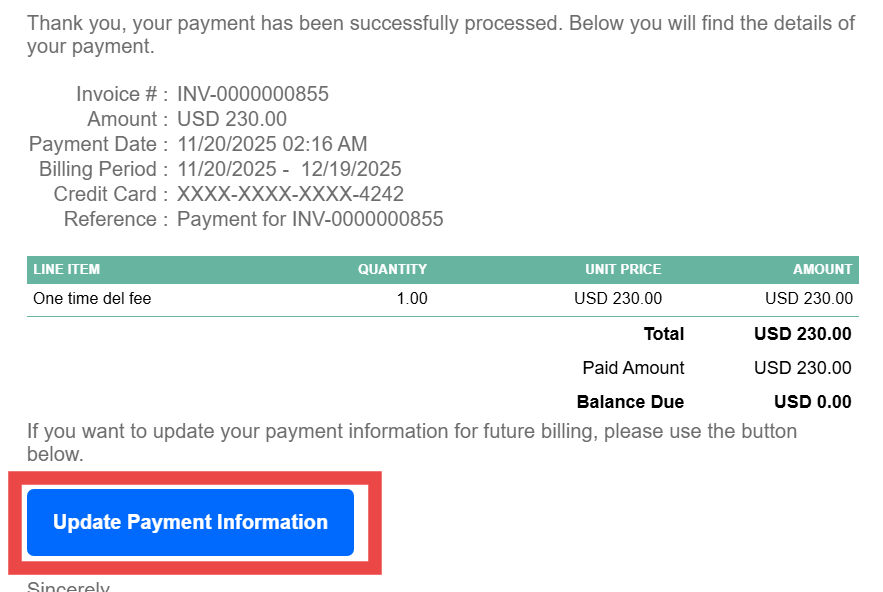The height and width of the screenshot is (592, 883).
Task: Click the bold Total label
Action: click(x=664, y=334)
